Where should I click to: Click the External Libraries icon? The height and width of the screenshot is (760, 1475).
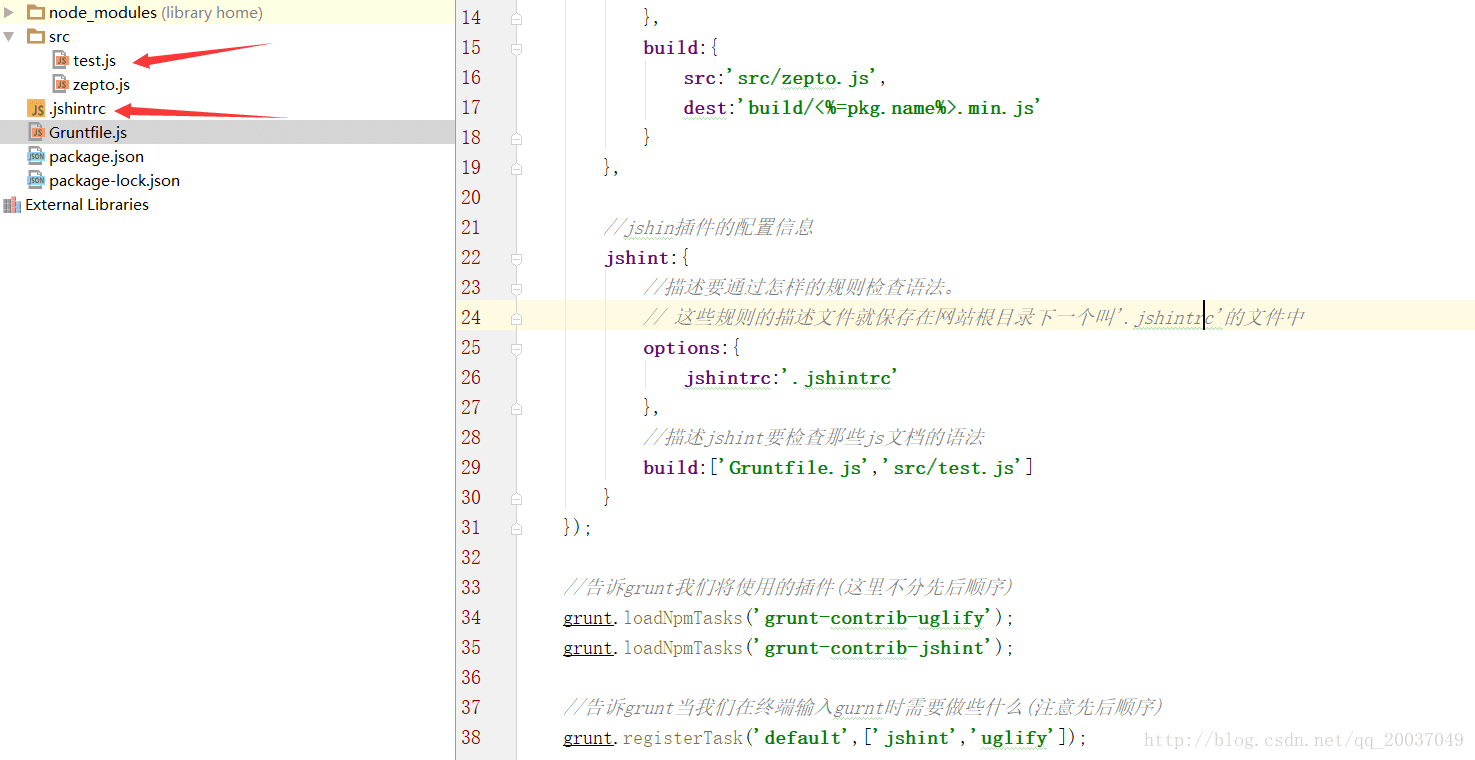point(12,205)
